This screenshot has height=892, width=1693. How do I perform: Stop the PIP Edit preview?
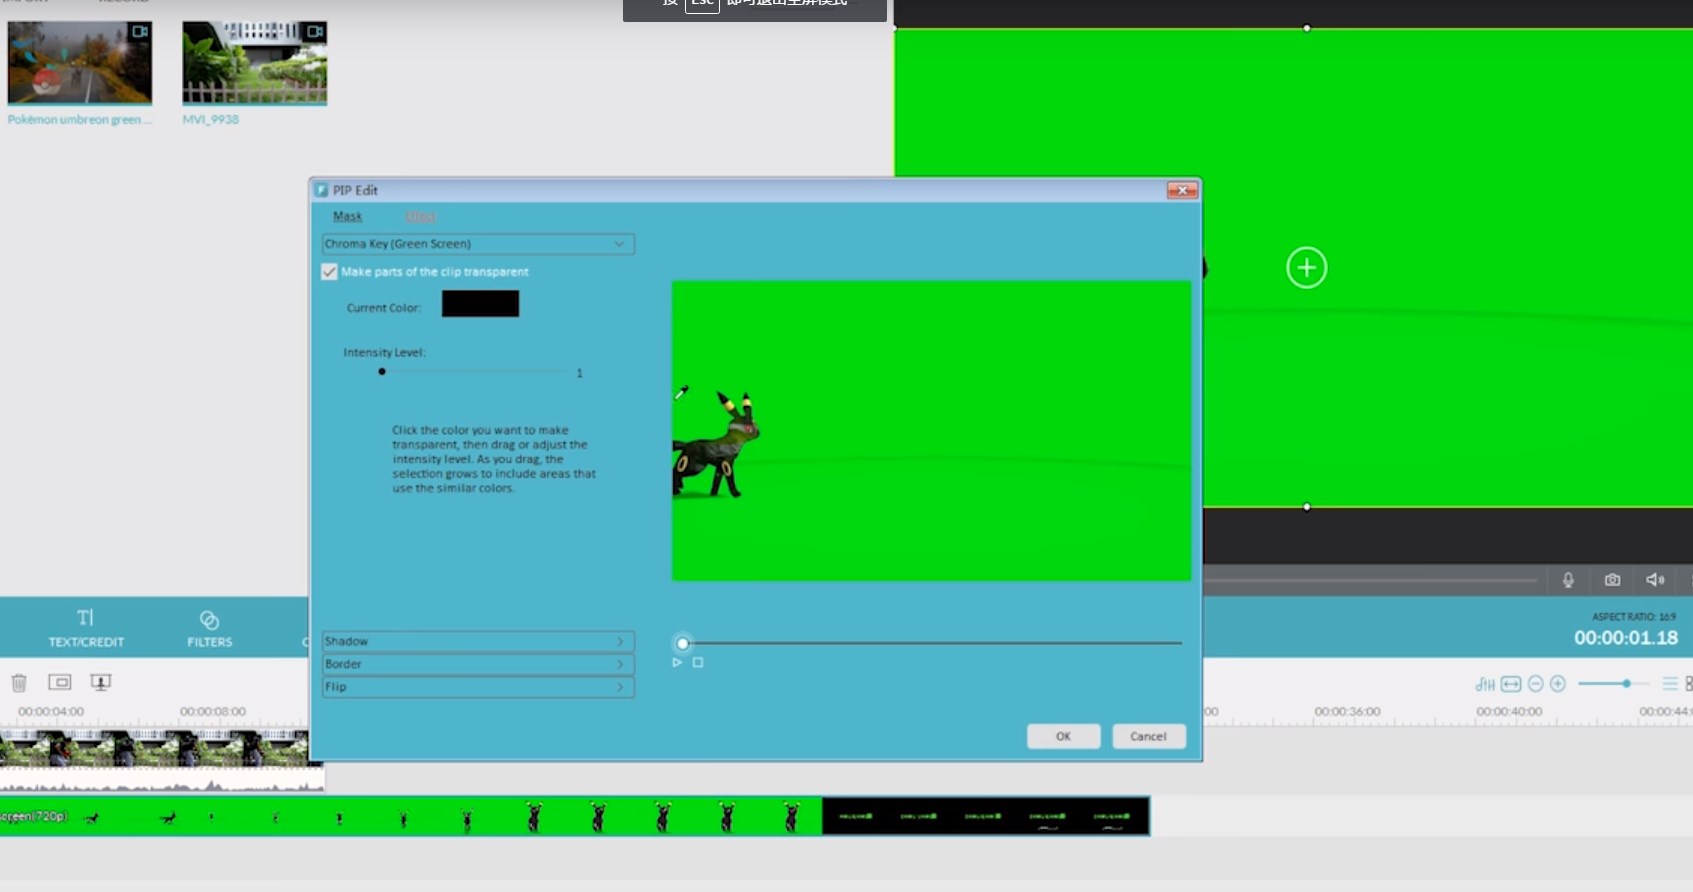(698, 662)
